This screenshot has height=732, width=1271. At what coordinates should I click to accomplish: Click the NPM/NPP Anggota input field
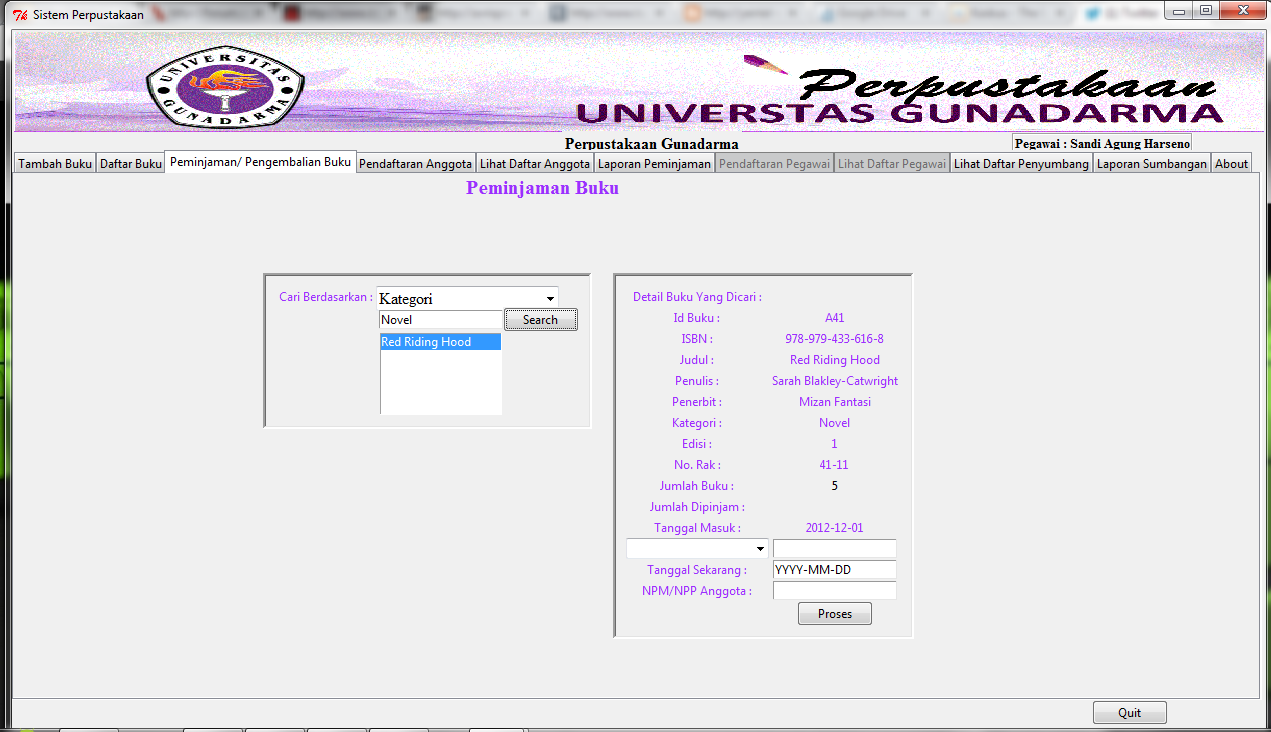coord(834,591)
